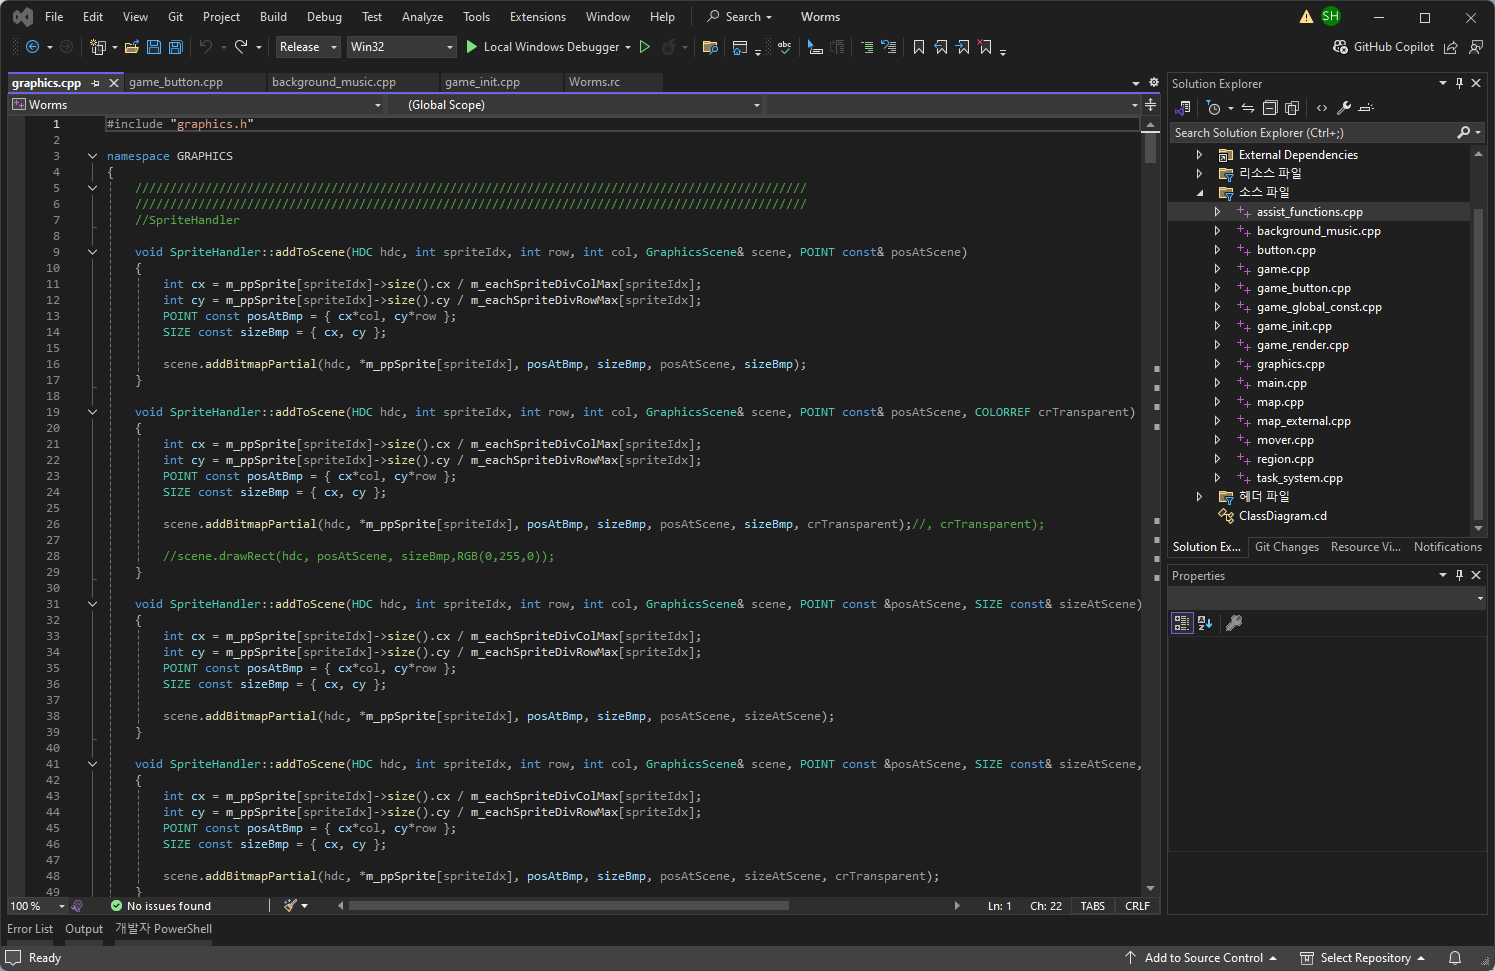Toggle Categorized view in Properties panel
The height and width of the screenshot is (971, 1495).
(x=1182, y=623)
